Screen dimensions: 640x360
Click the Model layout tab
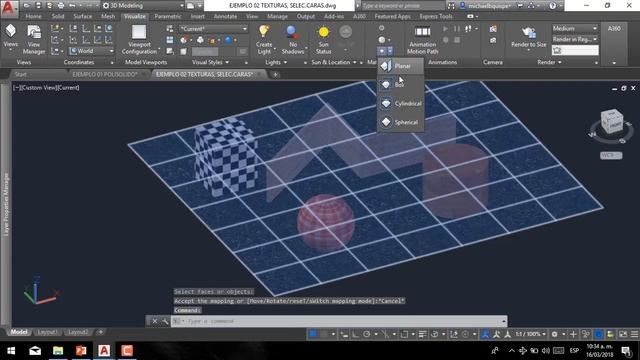(19, 332)
